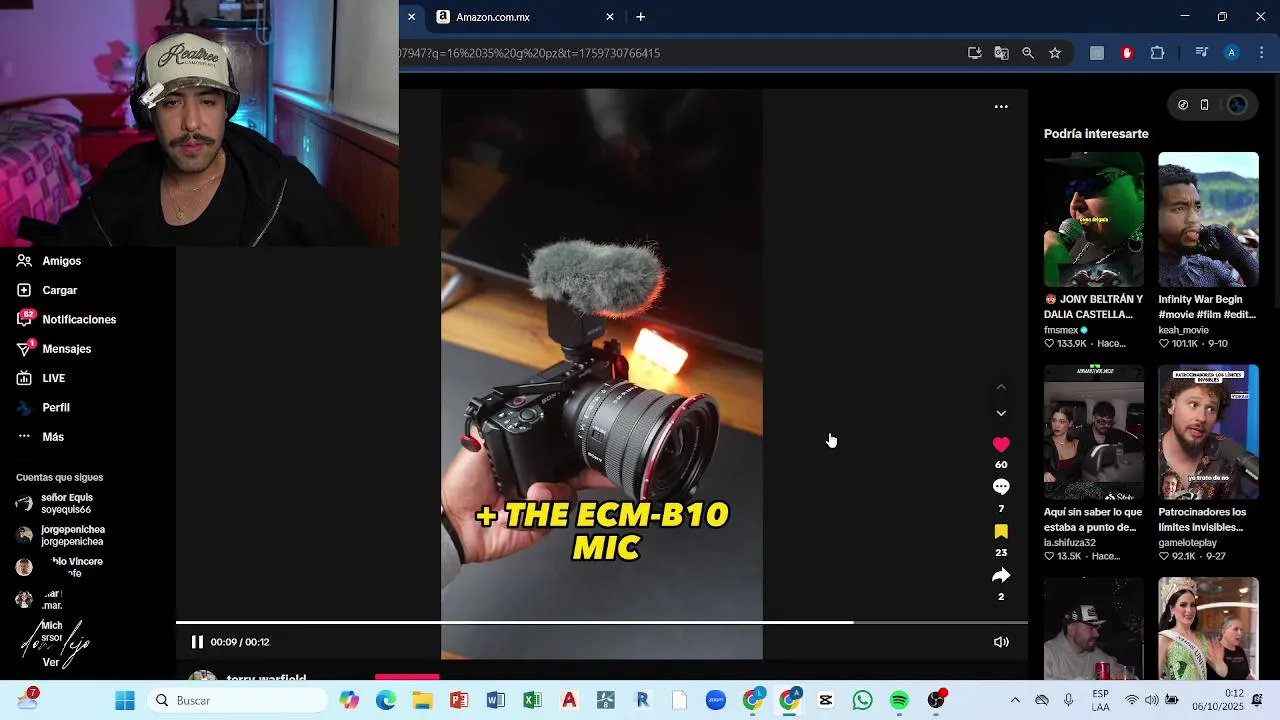
Task: Open Microsoft Edge from taskbar
Action: (386, 701)
